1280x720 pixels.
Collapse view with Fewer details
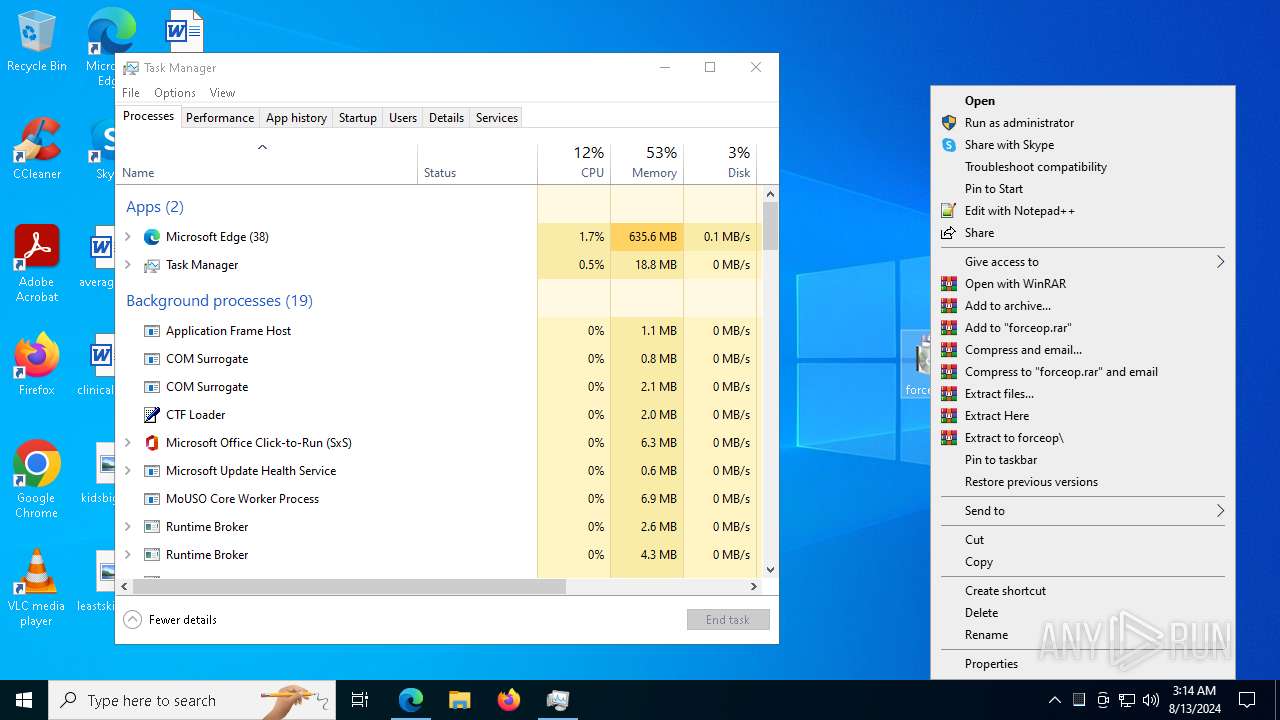click(x=171, y=620)
